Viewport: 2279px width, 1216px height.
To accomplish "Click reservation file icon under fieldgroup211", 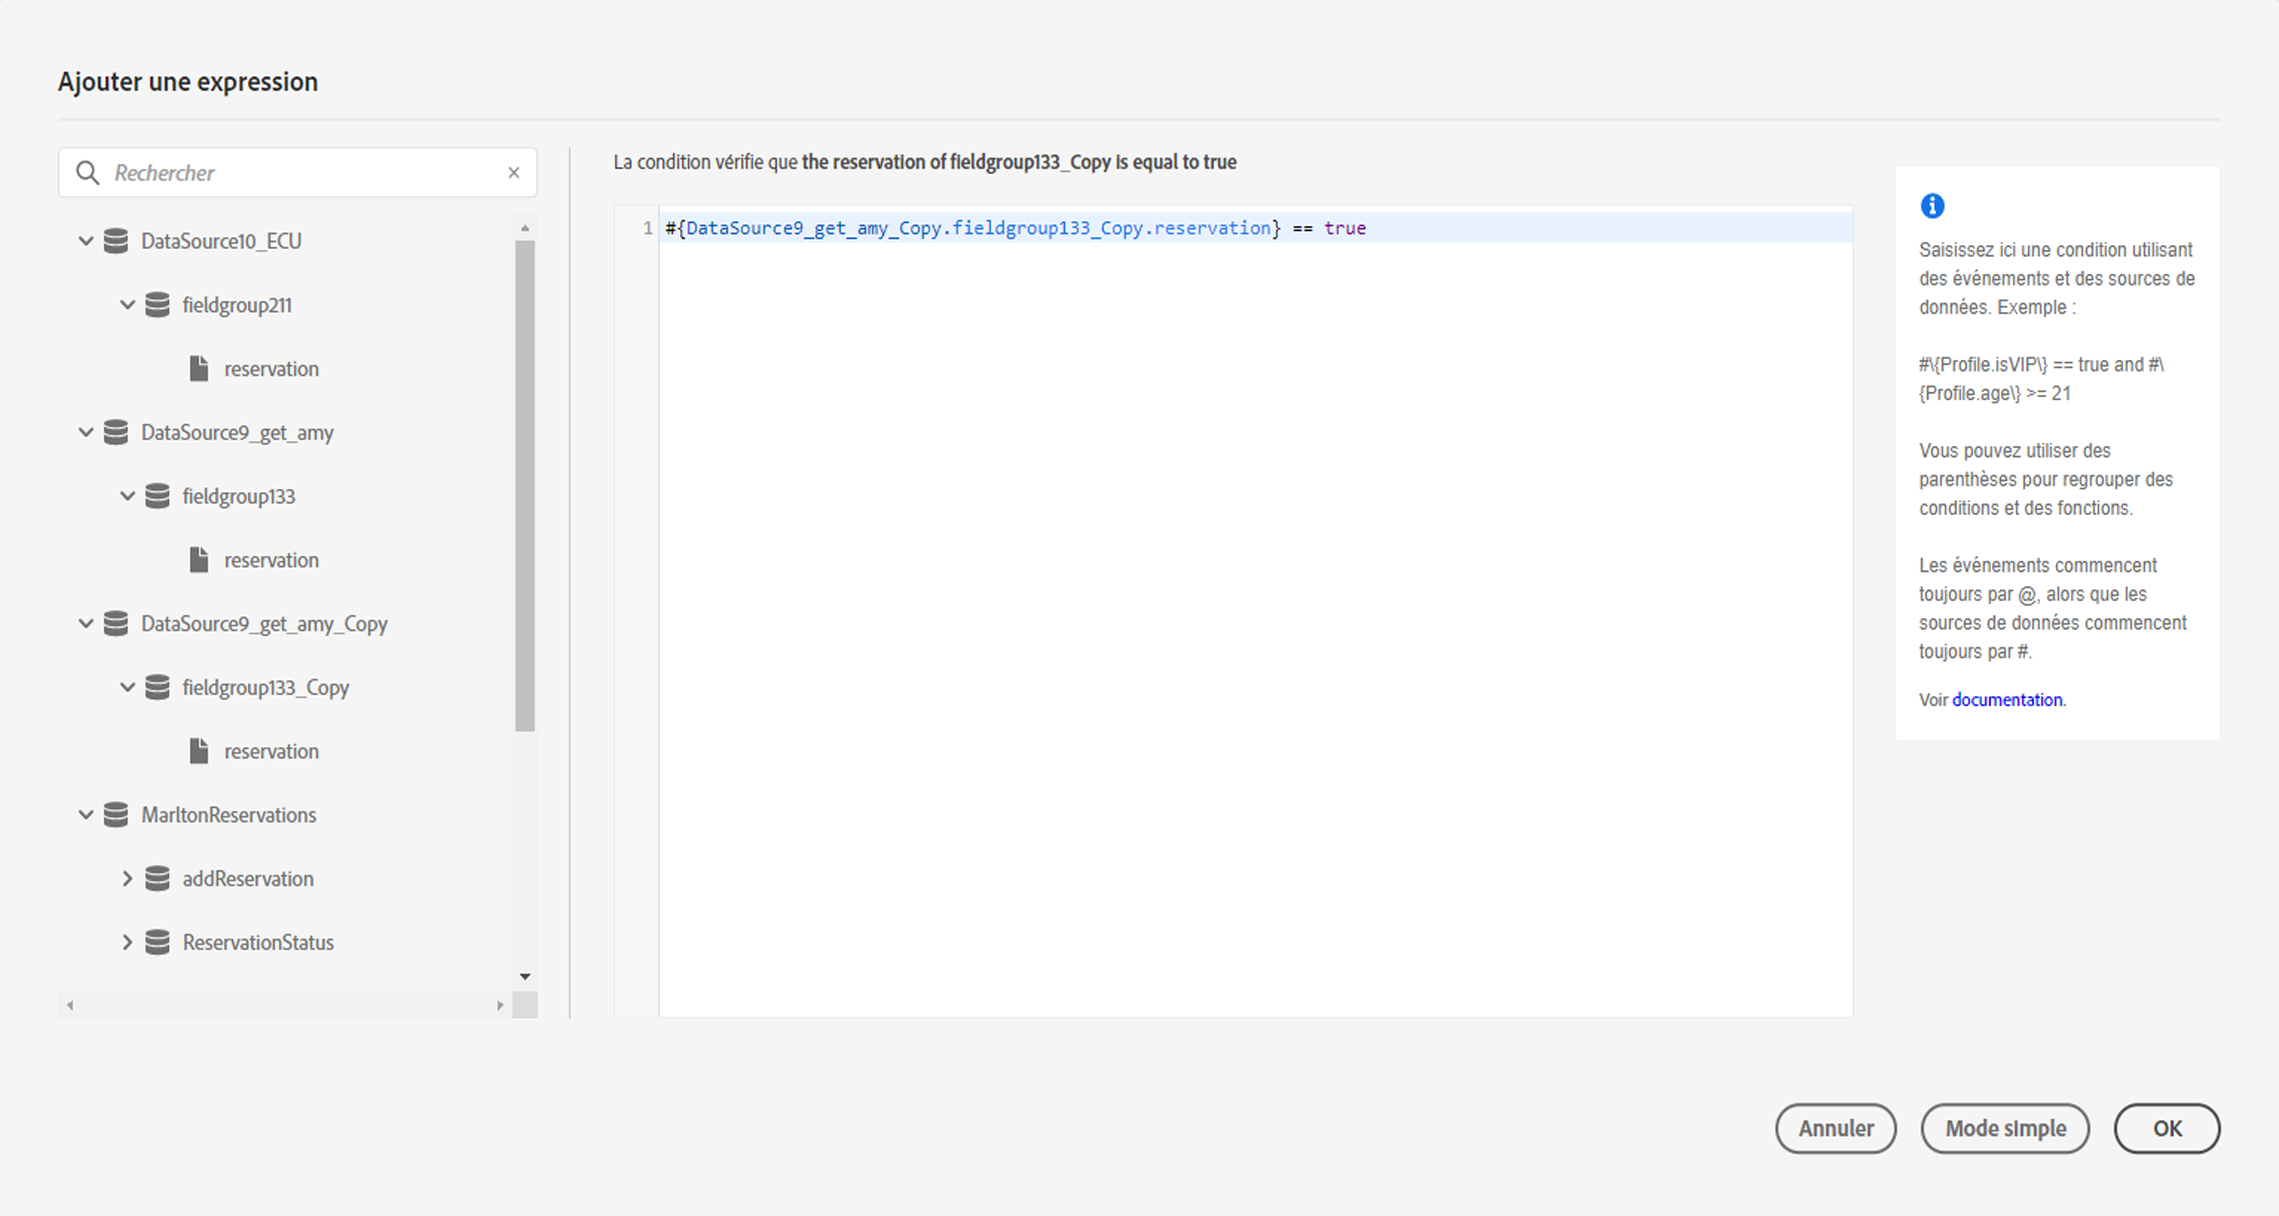I will [199, 369].
